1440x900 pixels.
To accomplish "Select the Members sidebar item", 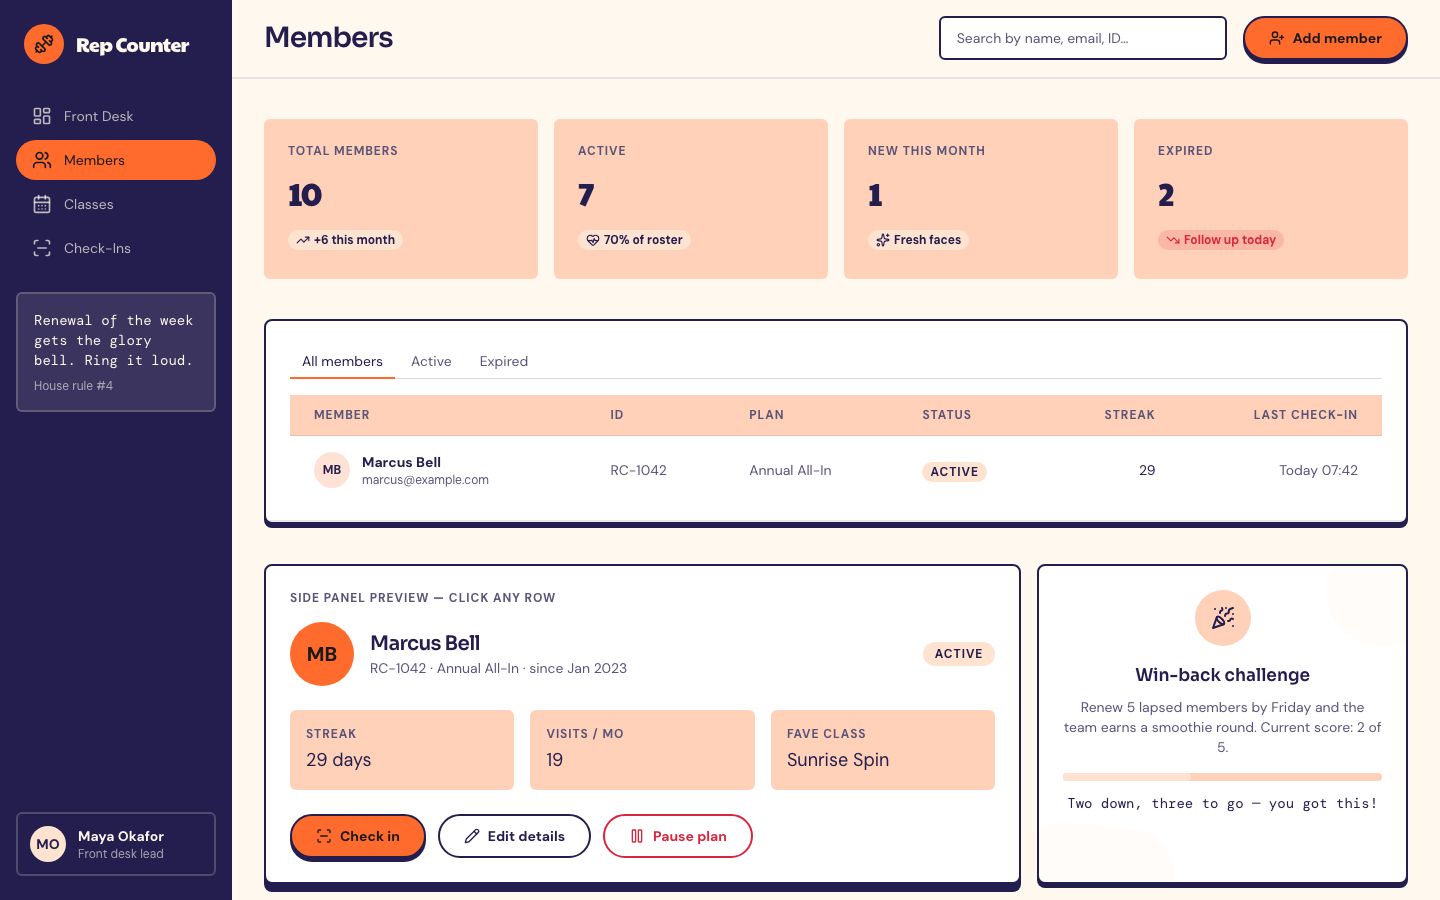I will [116, 160].
